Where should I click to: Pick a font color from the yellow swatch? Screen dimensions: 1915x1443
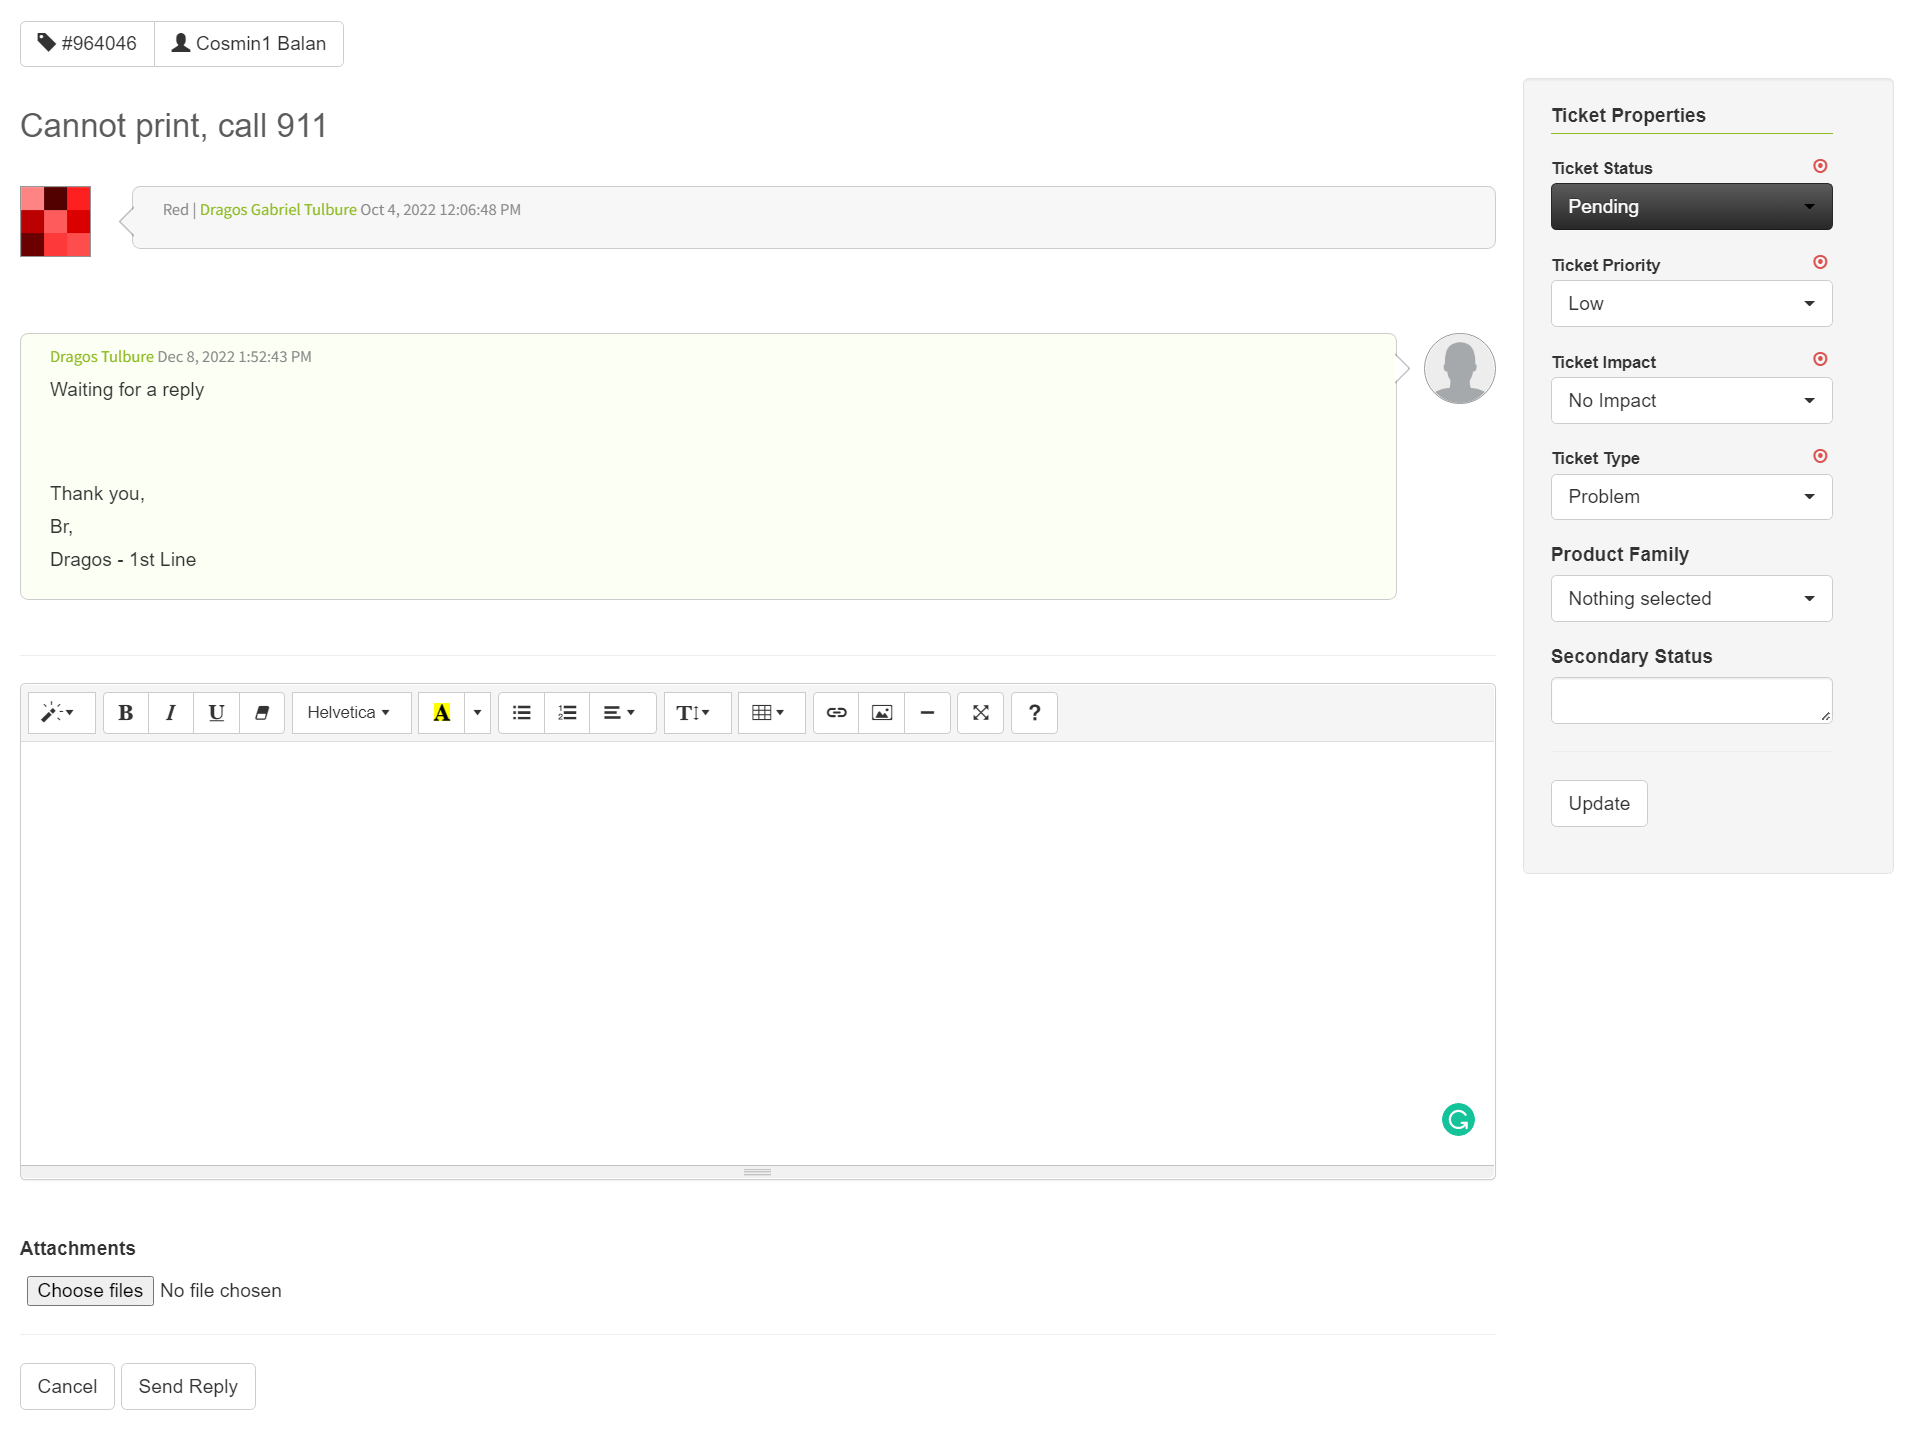(443, 712)
